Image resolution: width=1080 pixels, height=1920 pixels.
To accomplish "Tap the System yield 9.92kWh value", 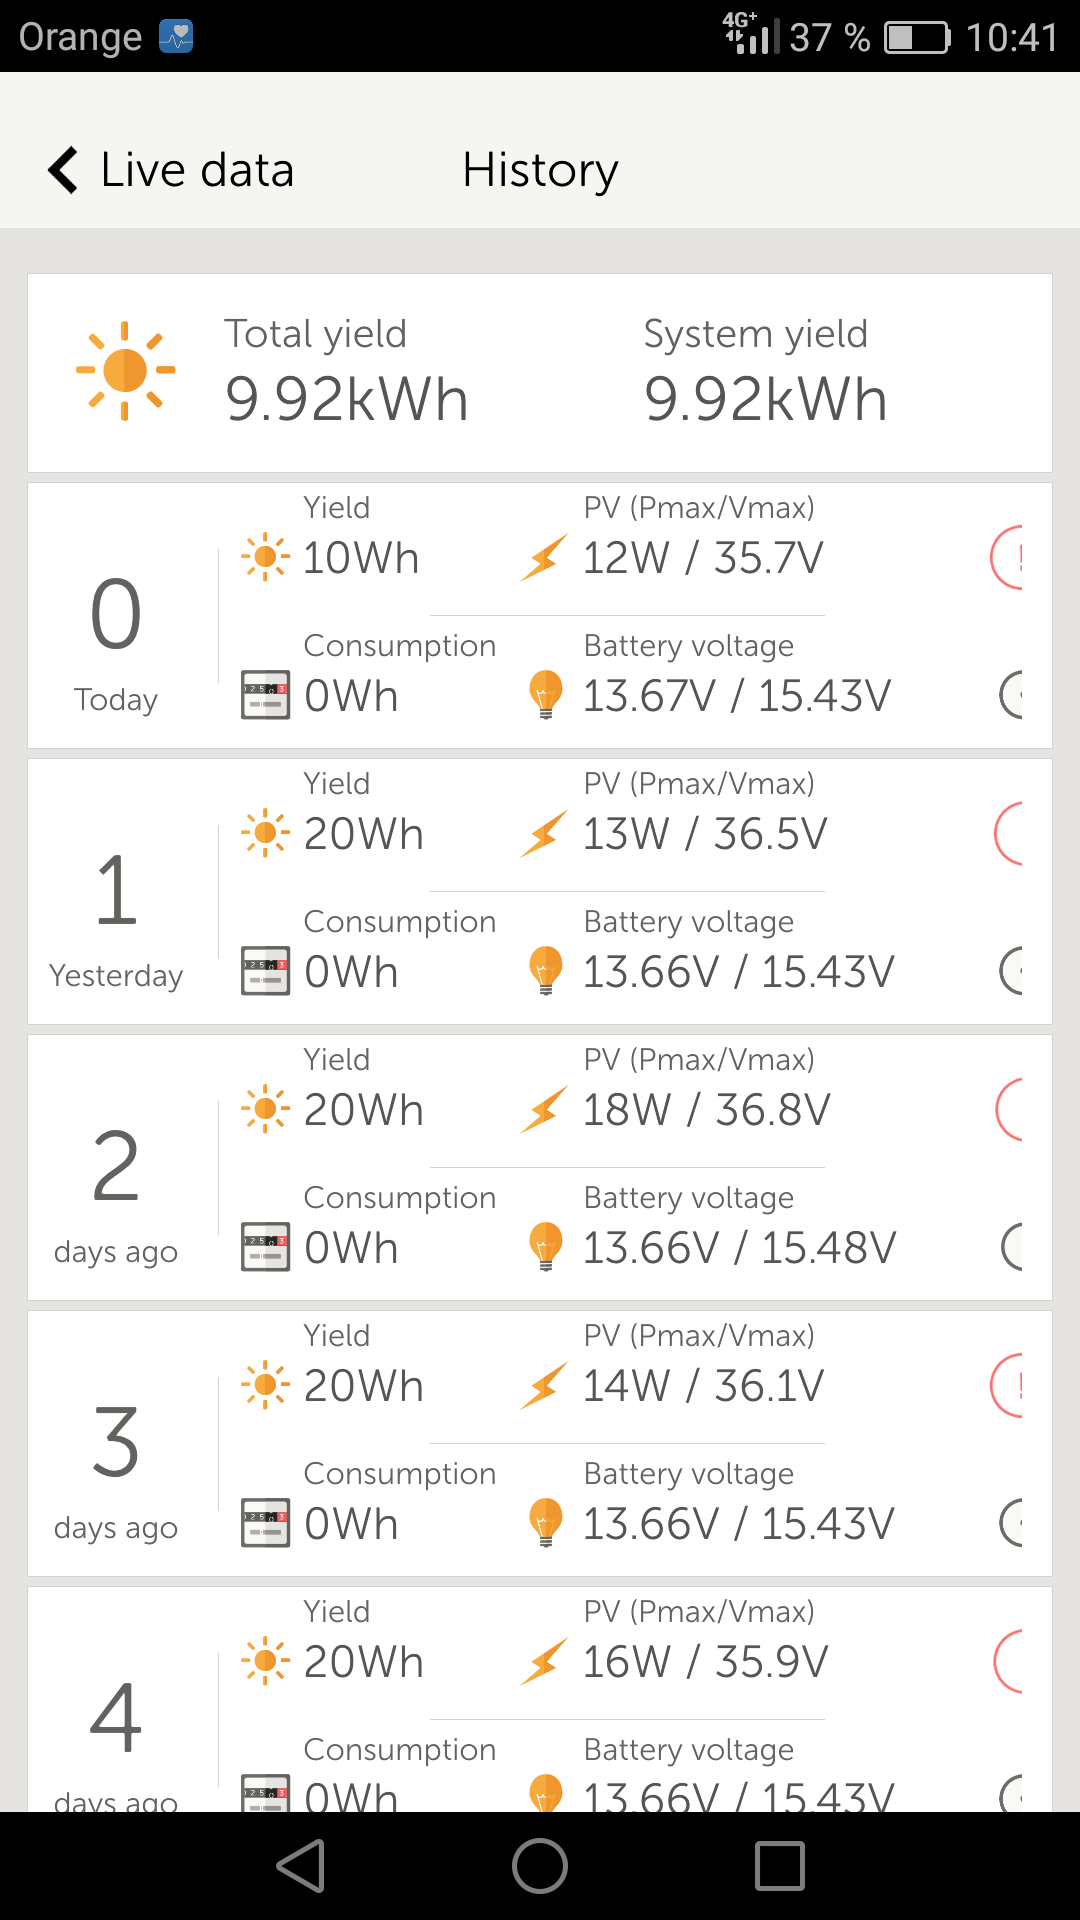I will pyautogui.click(x=765, y=399).
